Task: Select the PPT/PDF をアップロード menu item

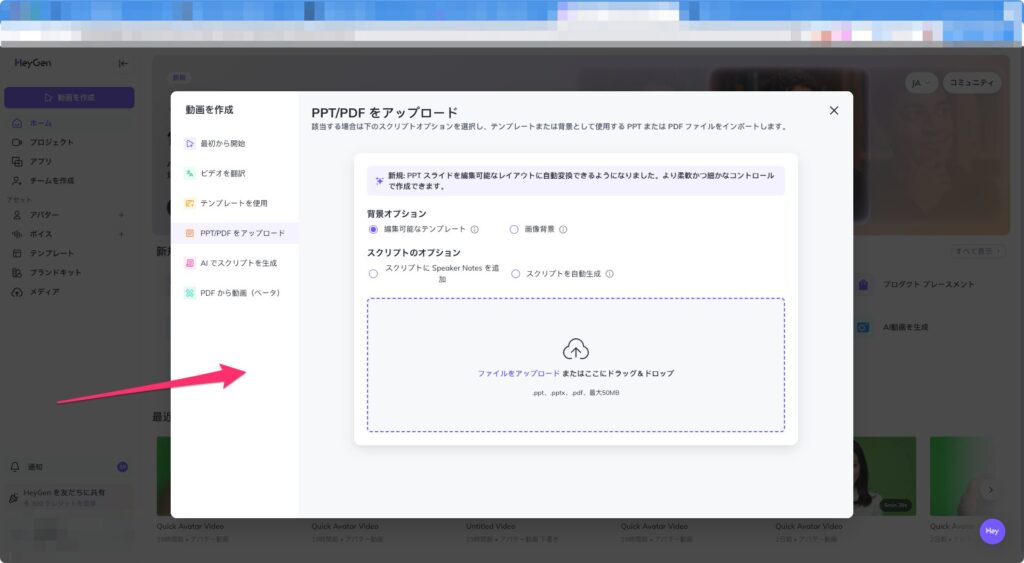Action: click(x=235, y=233)
